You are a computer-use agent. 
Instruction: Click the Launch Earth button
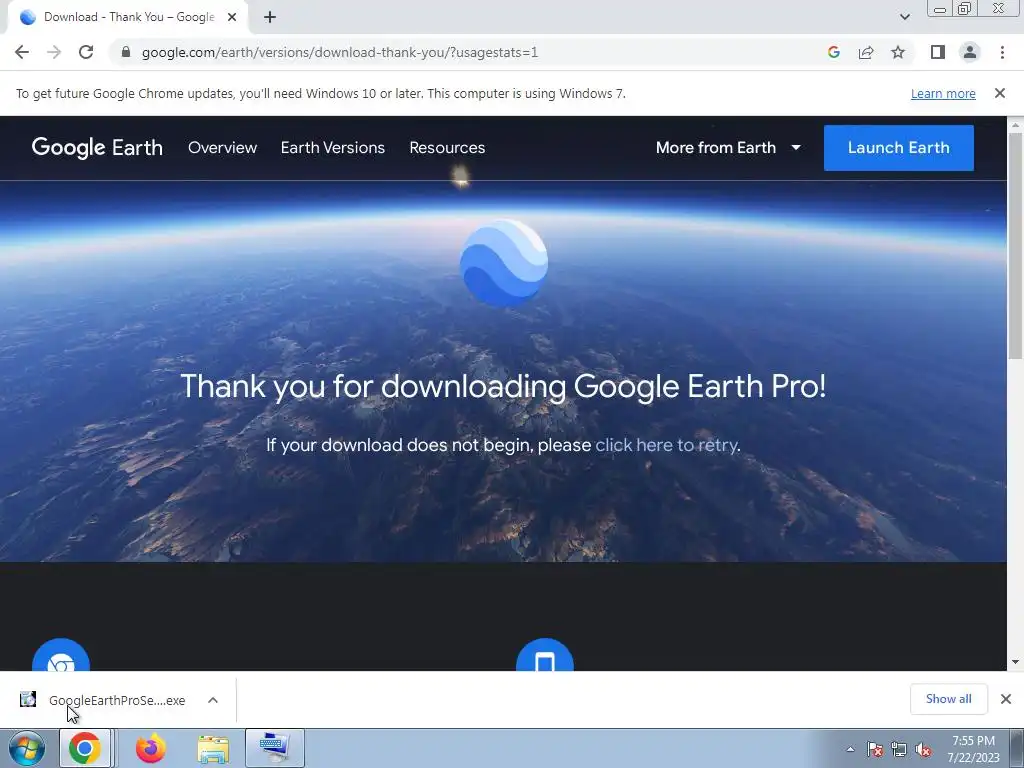(899, 148)
